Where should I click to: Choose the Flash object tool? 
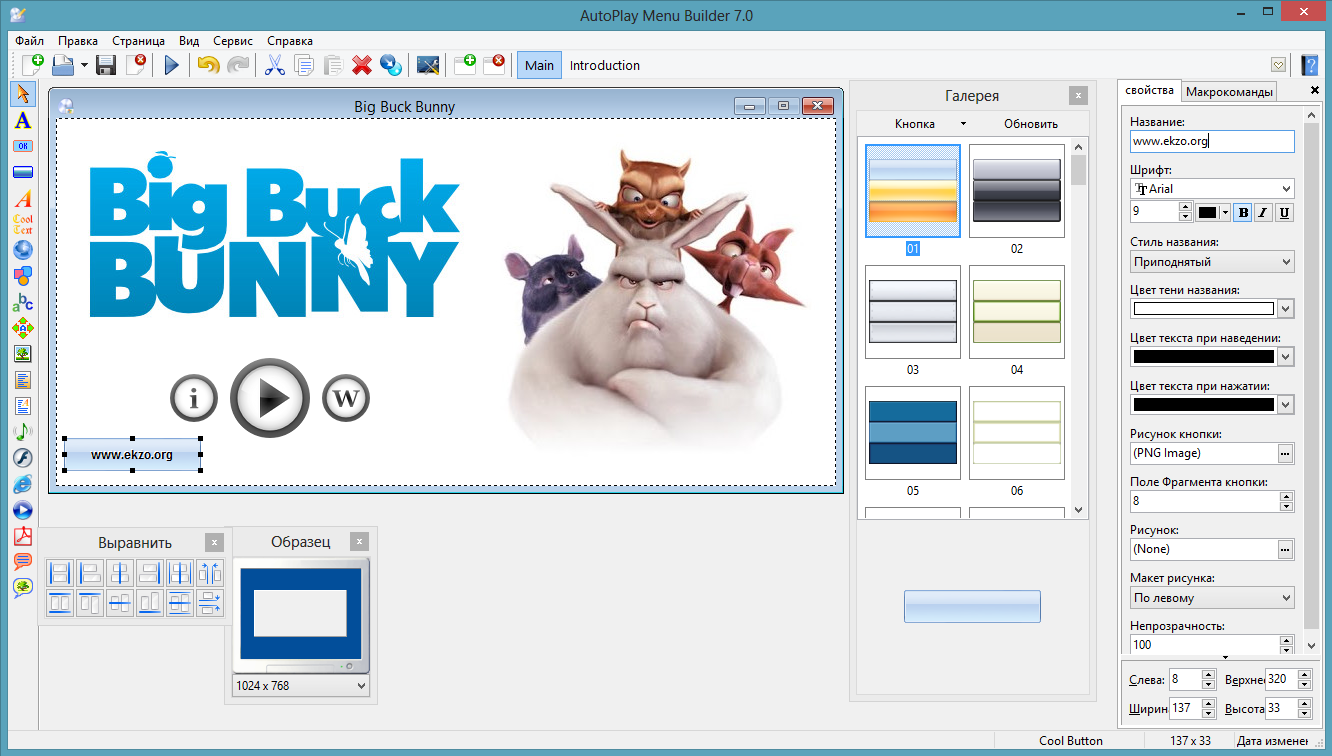pos(22,458)
